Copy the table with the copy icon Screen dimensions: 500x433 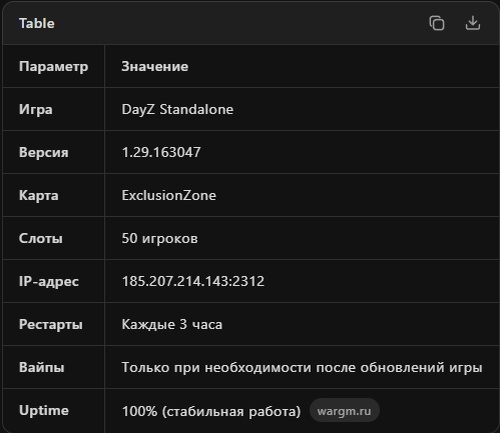pyautogui.click(x=437, y=23)
